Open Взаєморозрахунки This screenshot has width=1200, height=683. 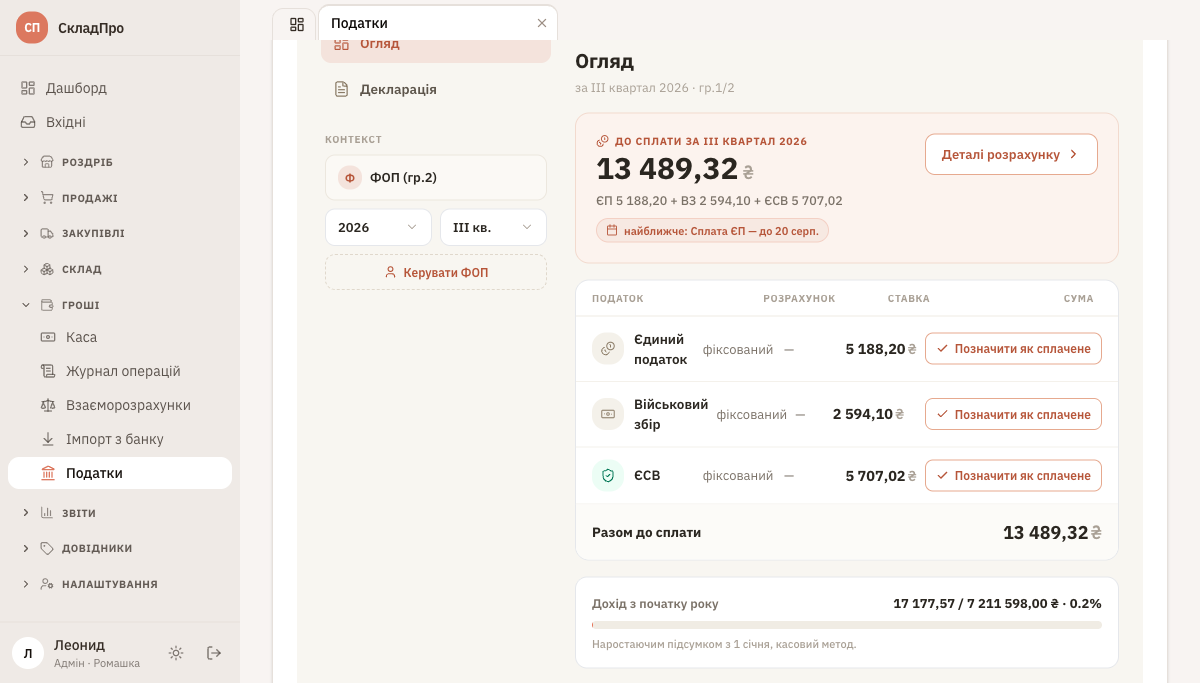120,405
